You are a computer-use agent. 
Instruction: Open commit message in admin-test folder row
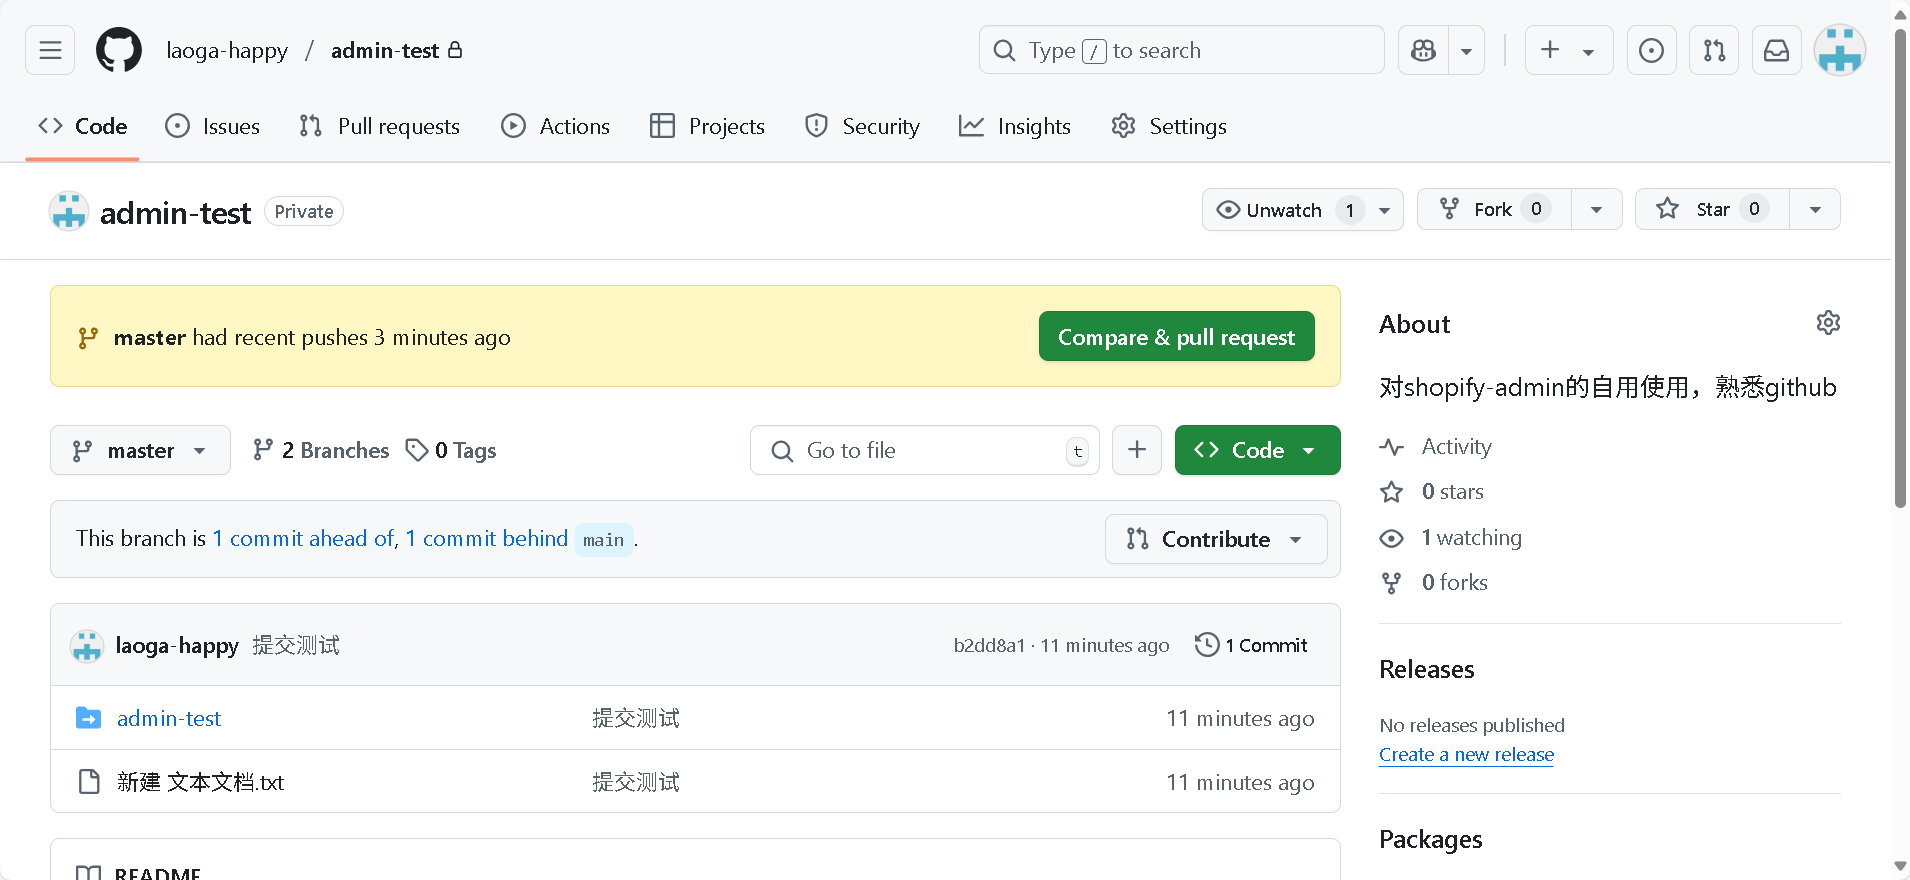click(636, 718)
